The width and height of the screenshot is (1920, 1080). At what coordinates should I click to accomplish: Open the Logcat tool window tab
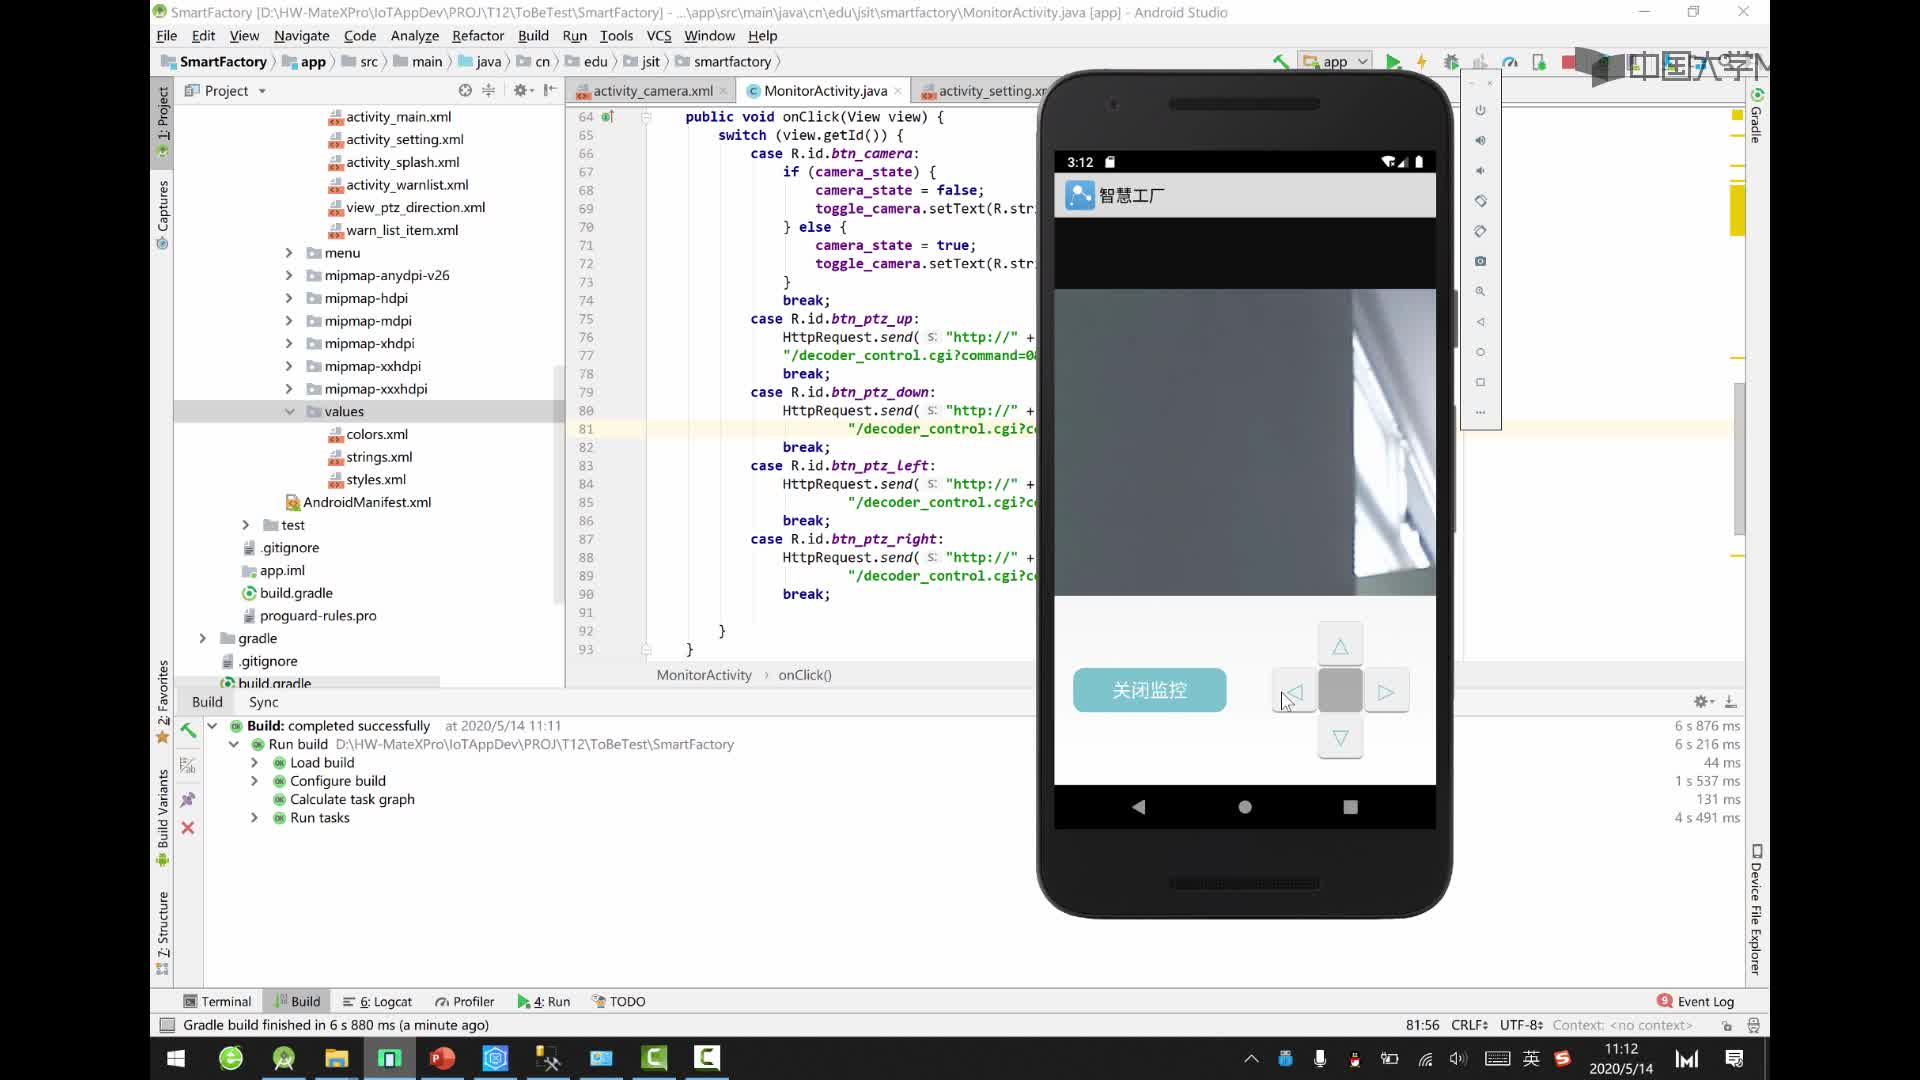tap(378, 1001)
